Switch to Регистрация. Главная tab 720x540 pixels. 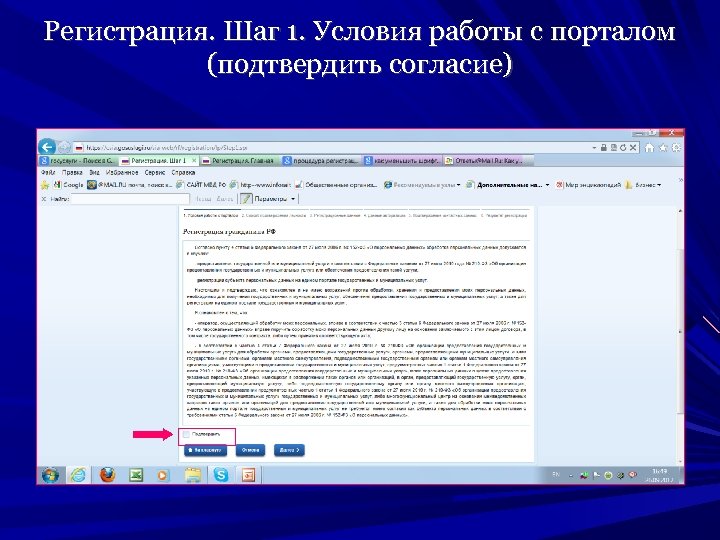[239, 161]
